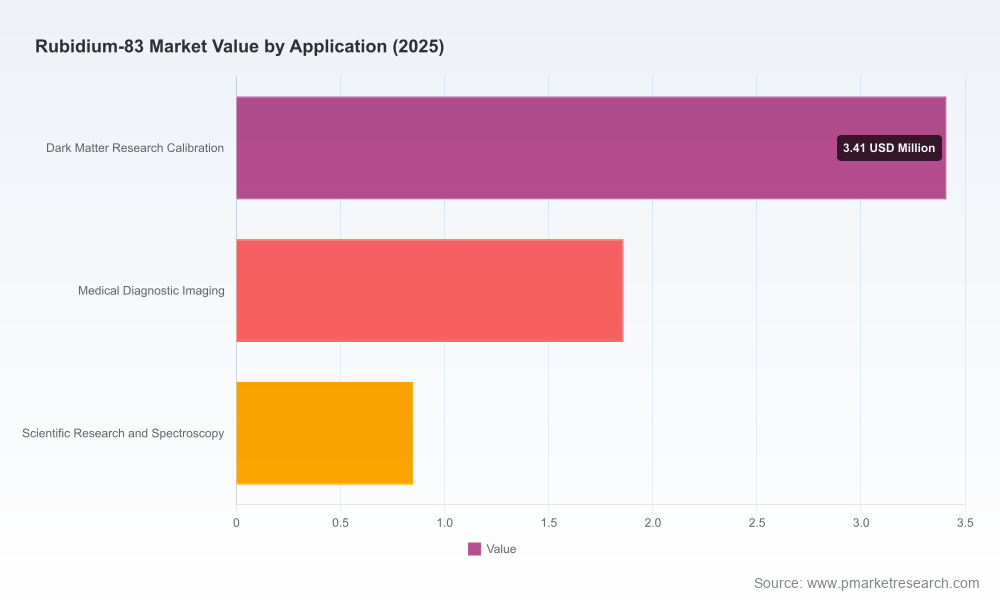Toggle the Value legend color swatch
The height and width of the screenshot is (600, 1000).
point(474,549)
